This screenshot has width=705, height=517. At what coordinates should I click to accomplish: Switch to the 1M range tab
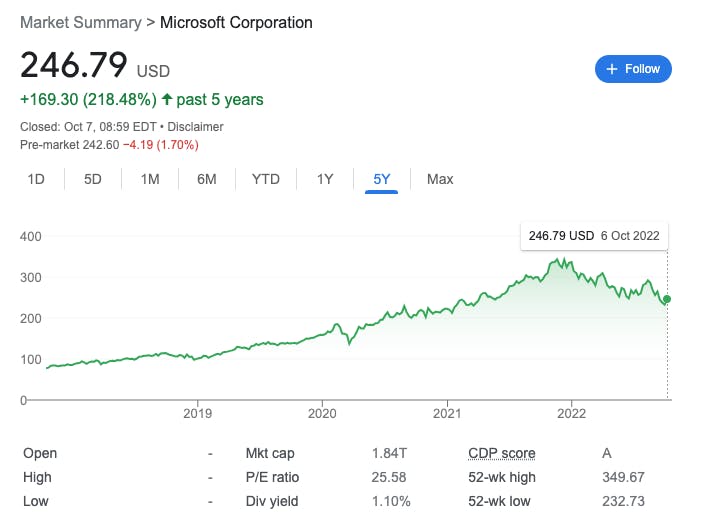[x=150, y=179]
